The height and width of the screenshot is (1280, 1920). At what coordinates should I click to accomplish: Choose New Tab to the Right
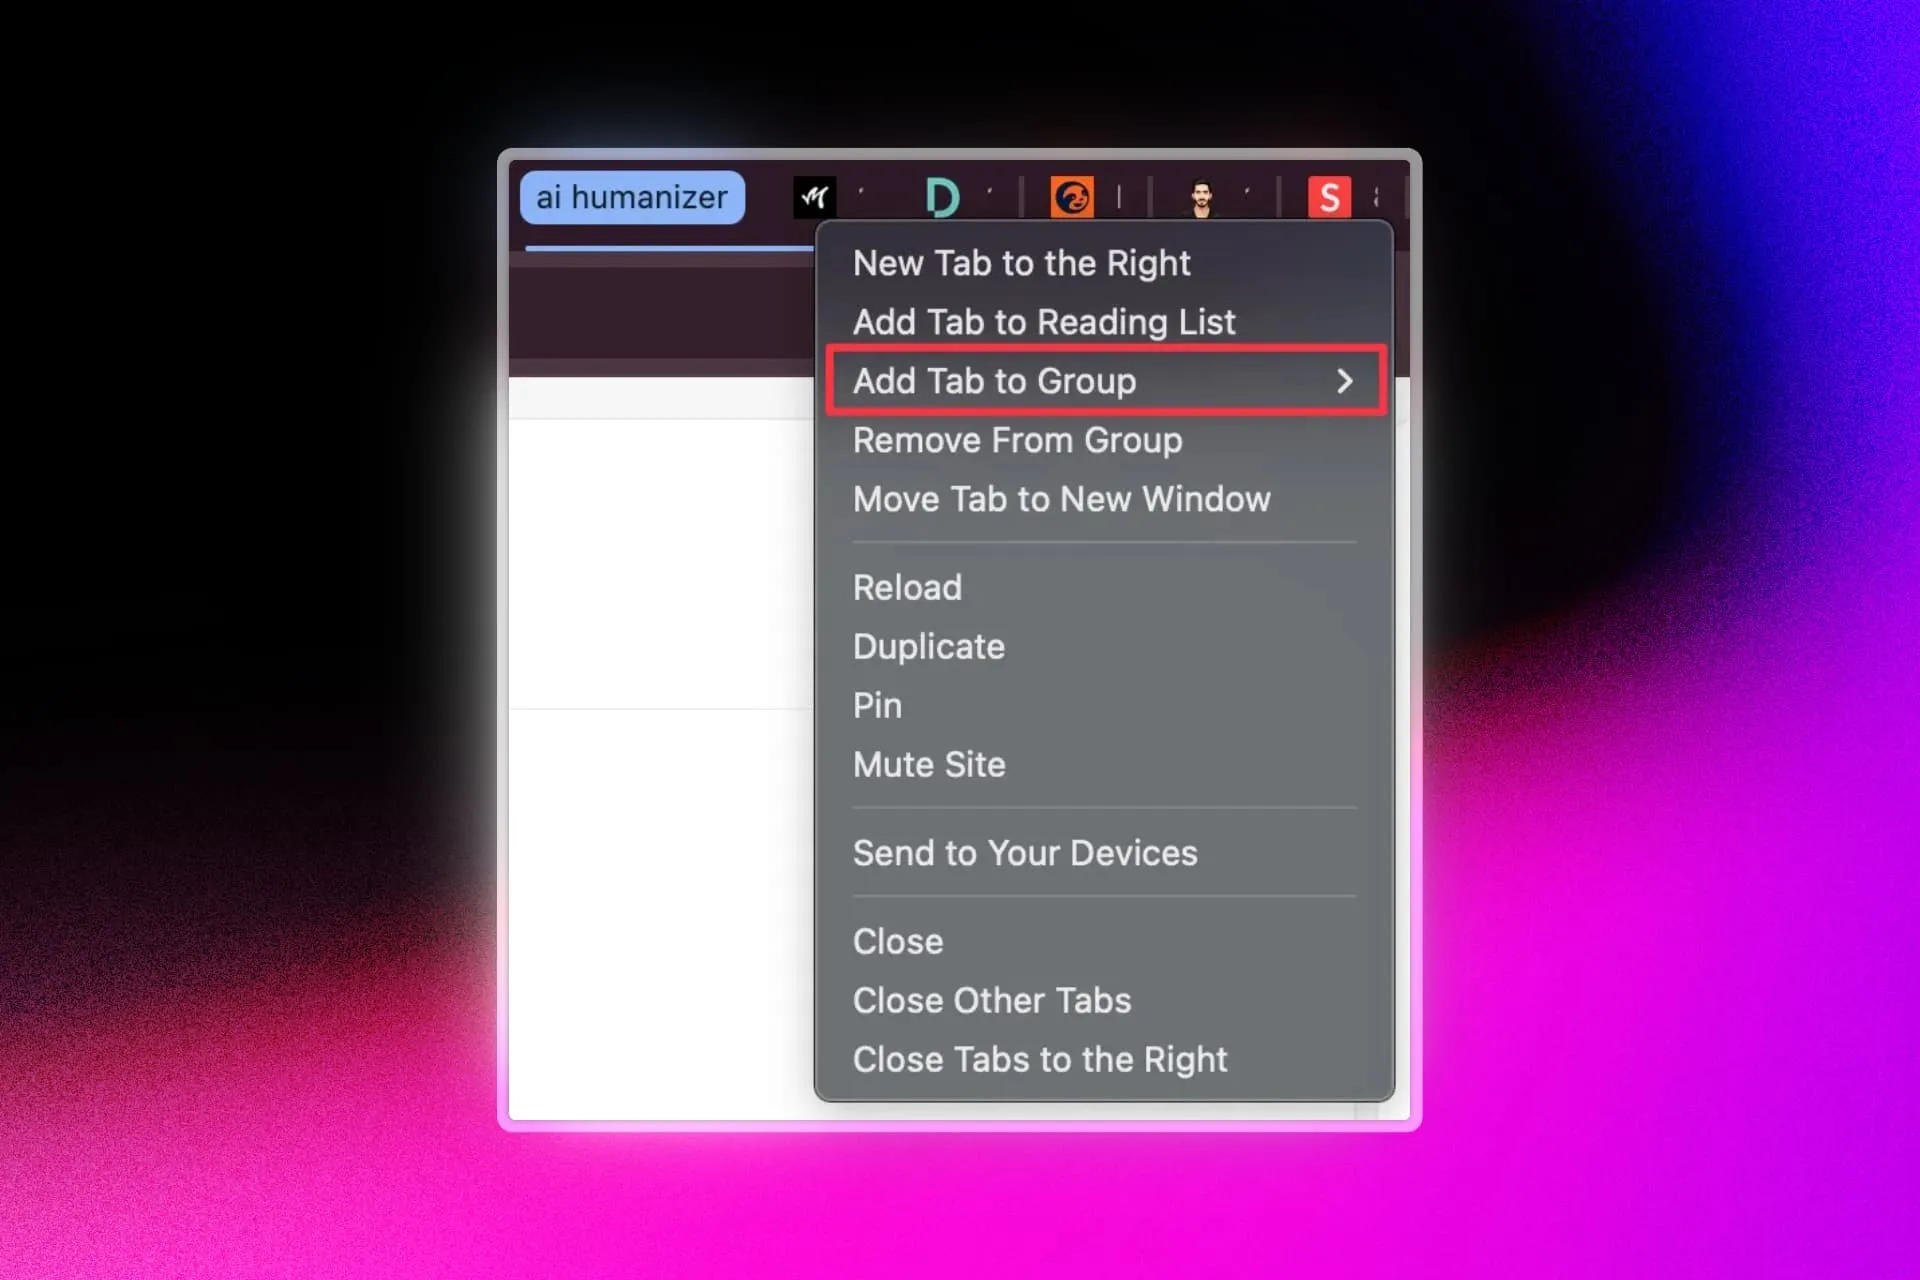pos(1021,263)
